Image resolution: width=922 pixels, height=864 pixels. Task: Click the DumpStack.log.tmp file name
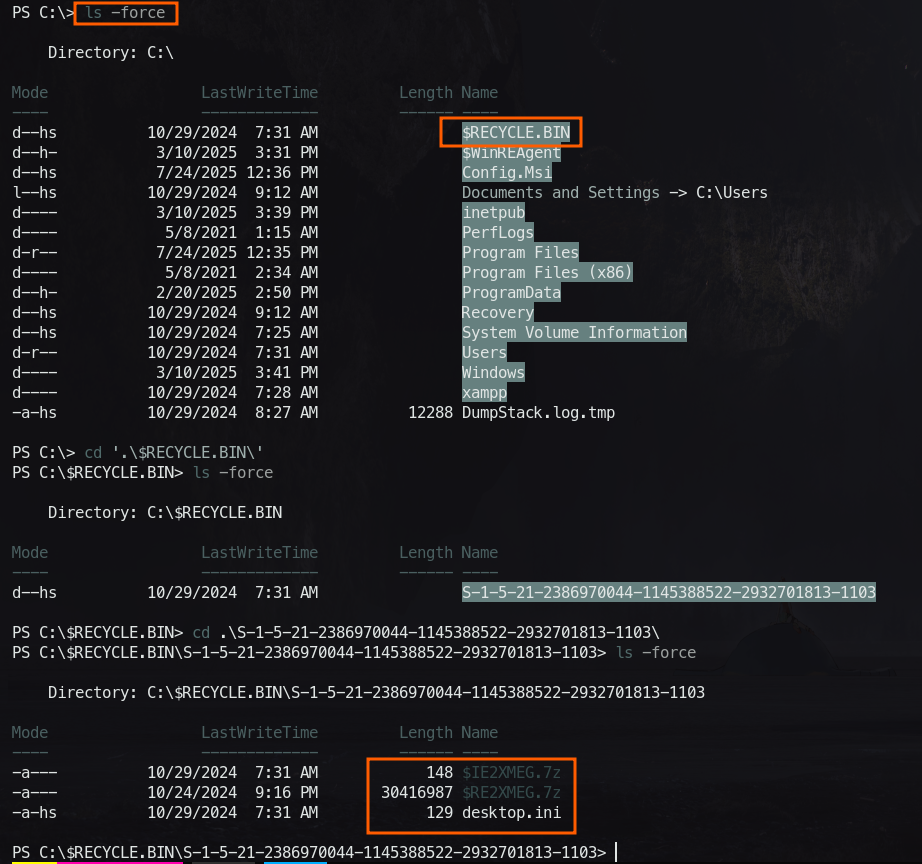point(538,412)
